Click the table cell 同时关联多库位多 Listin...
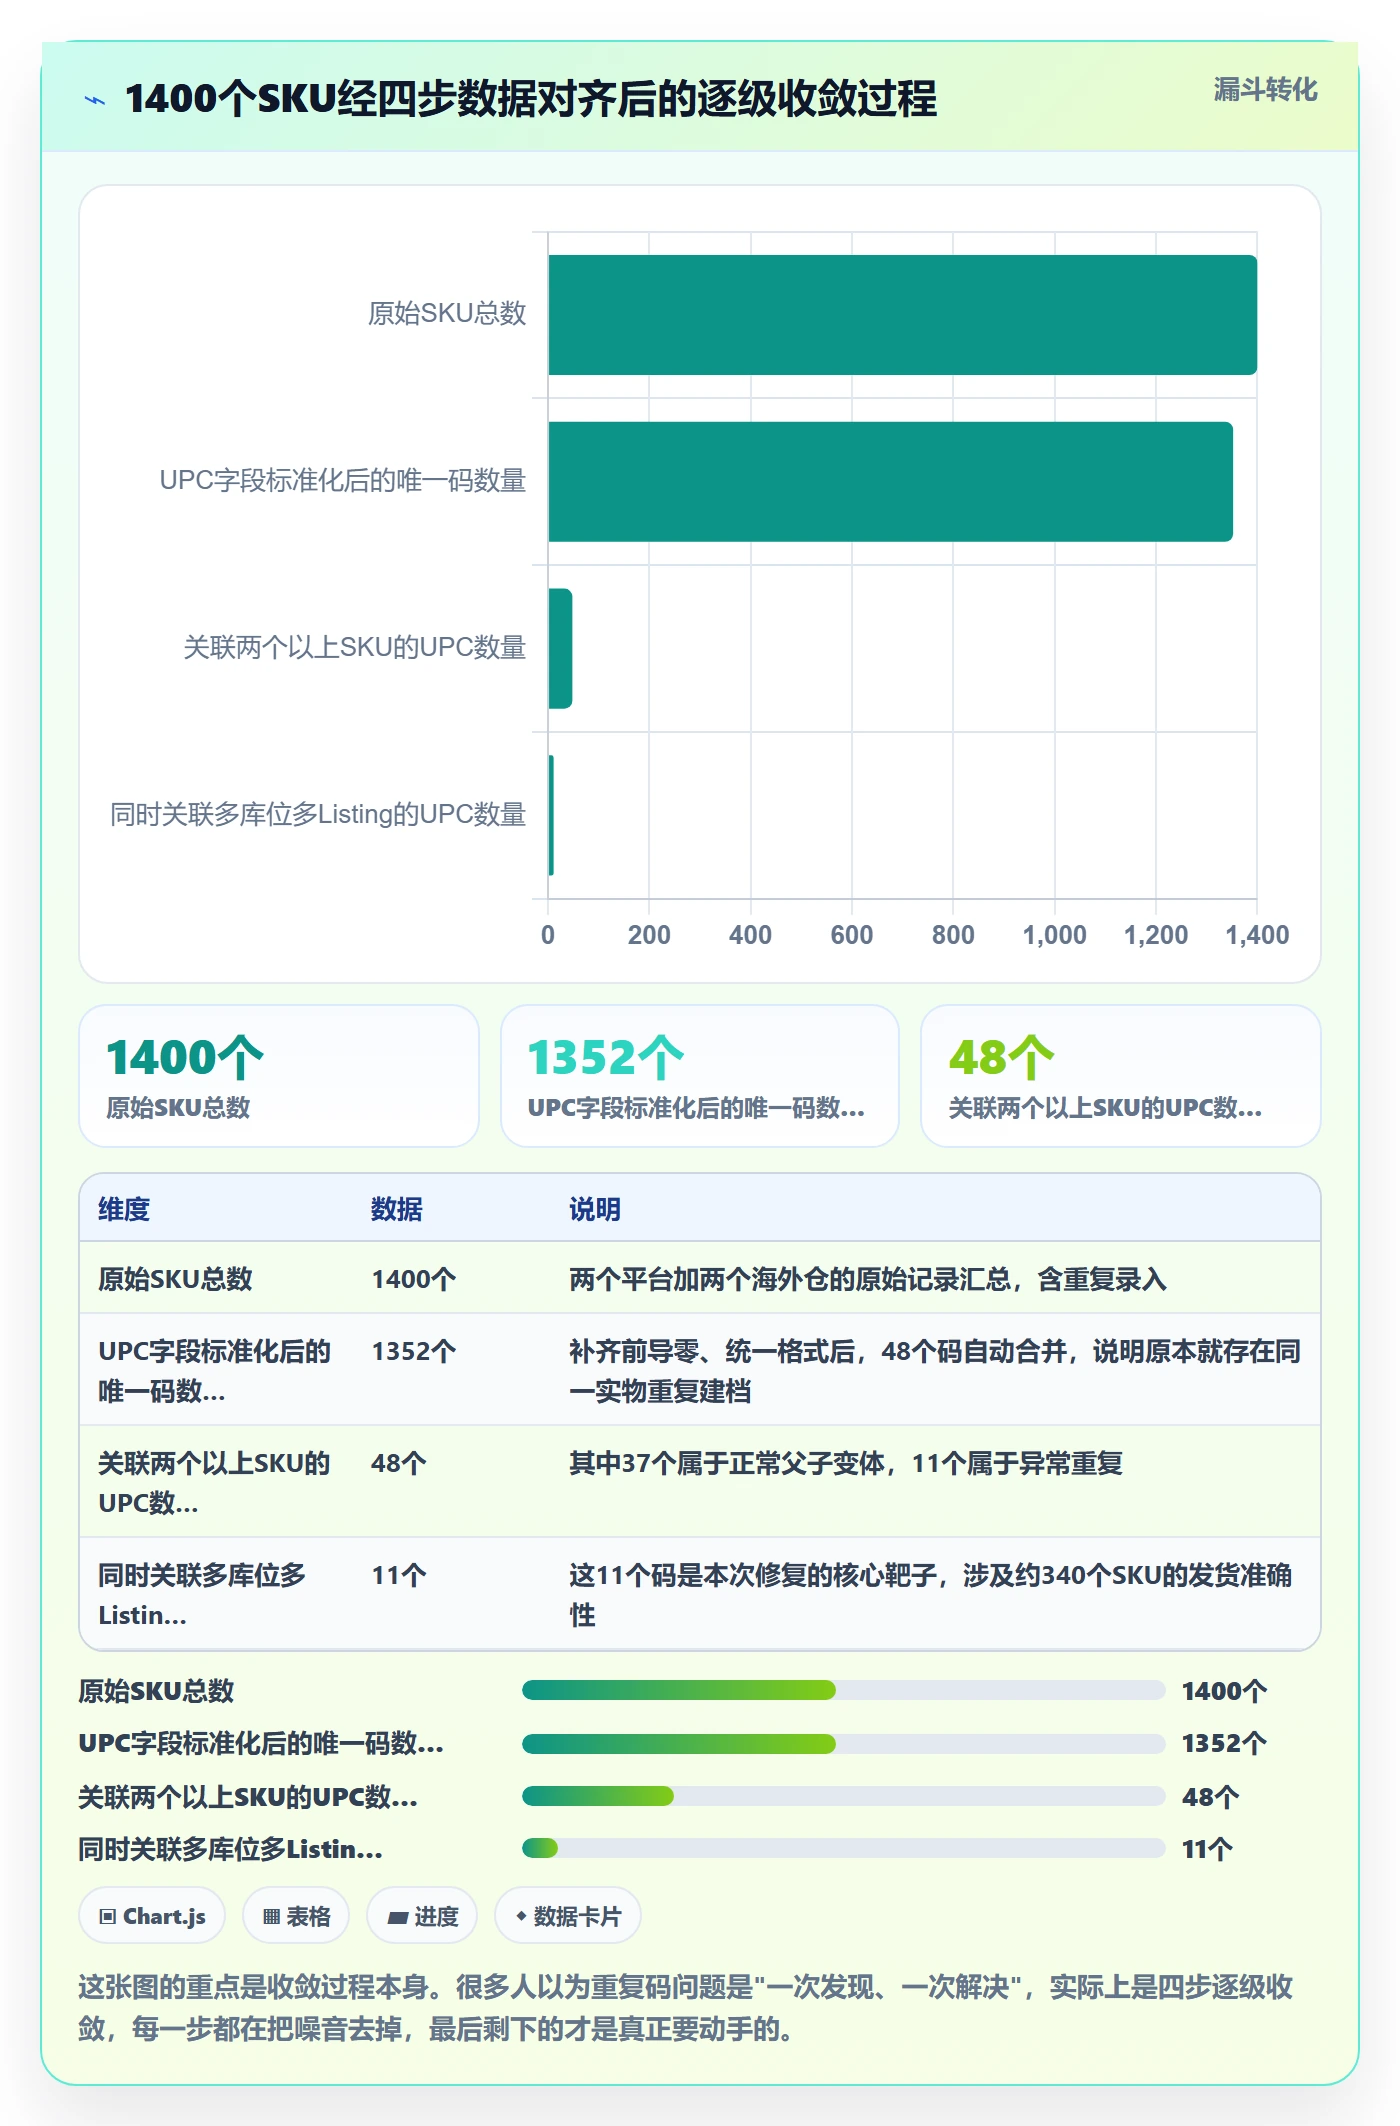Image resolution: width=1400 pixels, height=2126 pixels. coord(202,1595)
